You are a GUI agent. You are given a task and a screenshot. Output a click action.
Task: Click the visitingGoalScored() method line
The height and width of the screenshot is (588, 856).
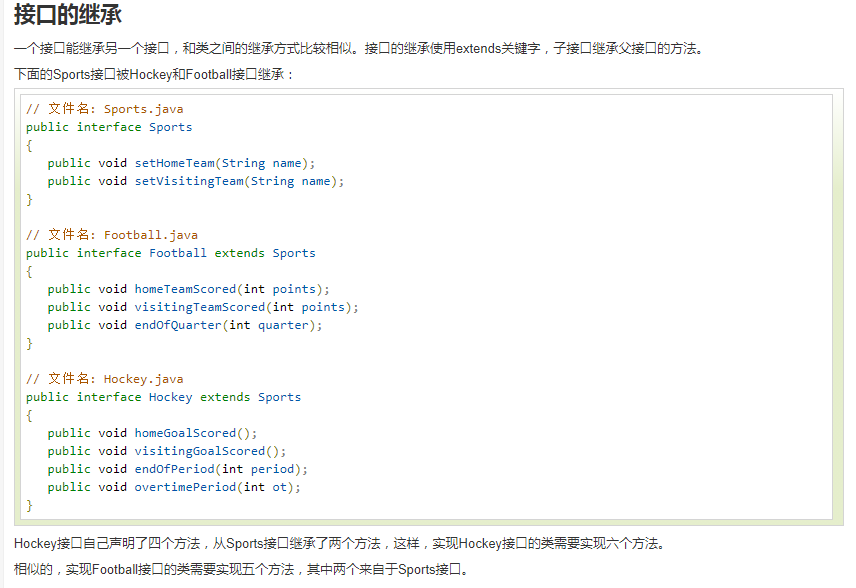click(x=167, y=451)
